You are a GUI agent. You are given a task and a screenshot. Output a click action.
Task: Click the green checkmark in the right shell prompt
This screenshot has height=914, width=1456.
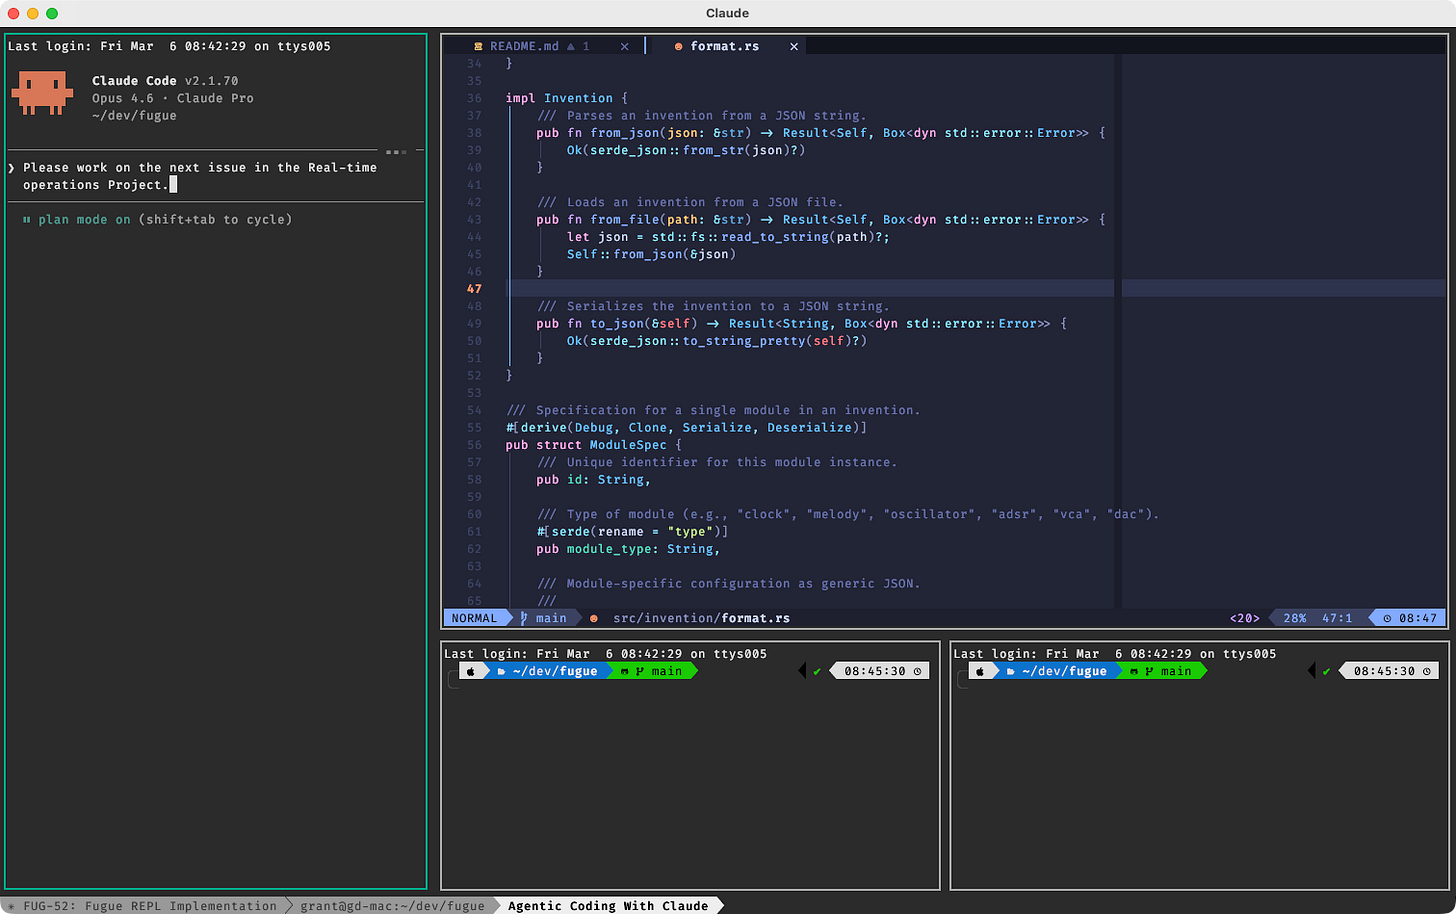(x=1326, y=671)
